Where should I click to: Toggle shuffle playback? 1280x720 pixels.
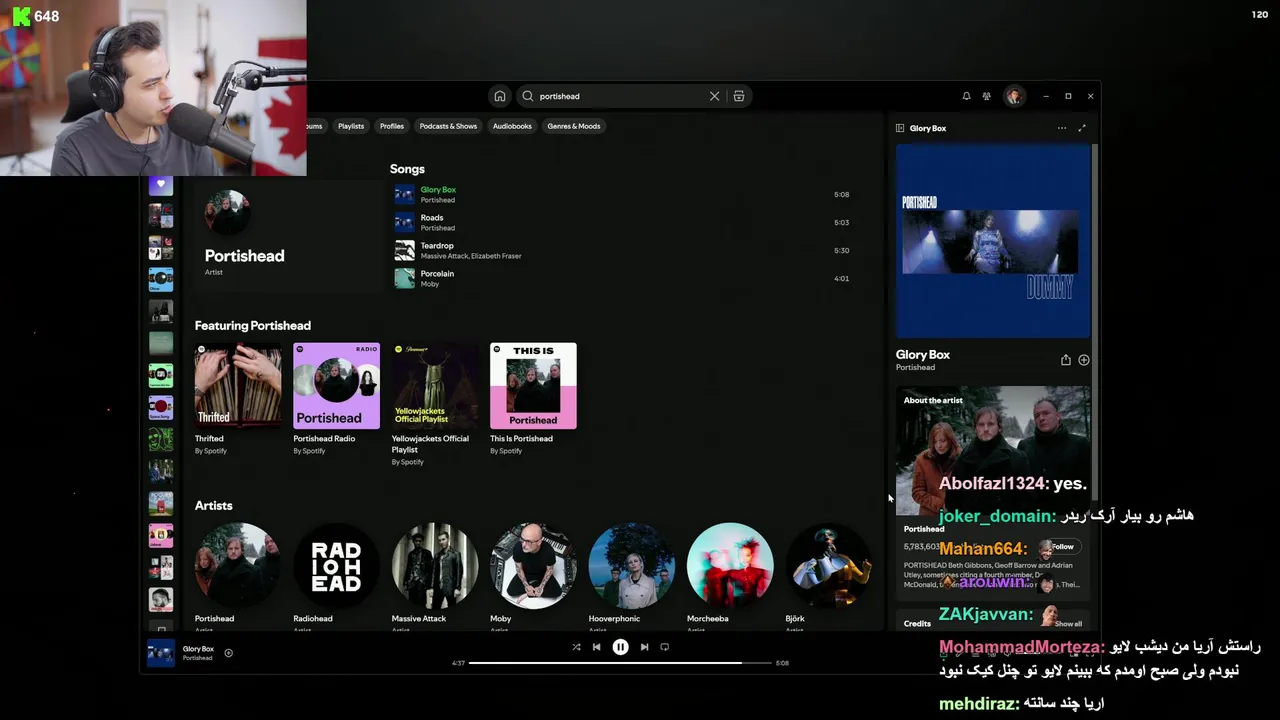[x=576, y=647]
